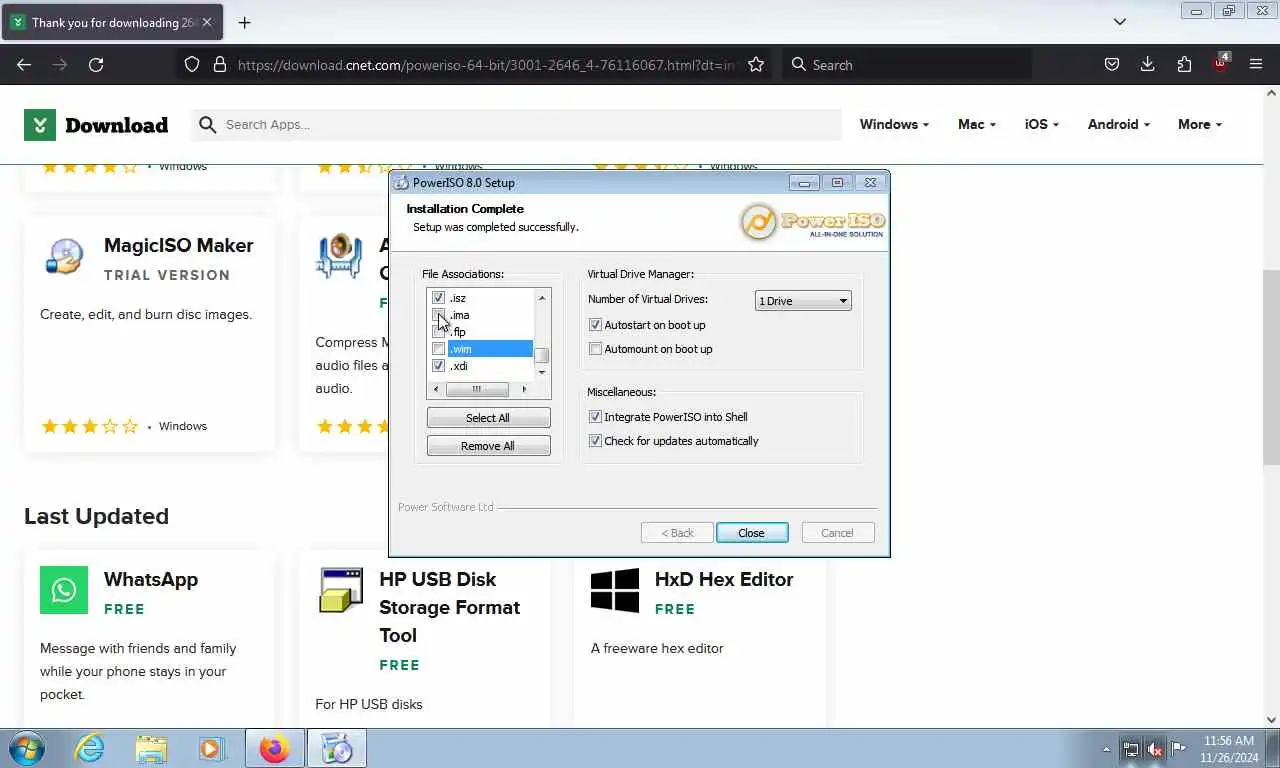Open MagicISO Maker app icon

point(64,257)
